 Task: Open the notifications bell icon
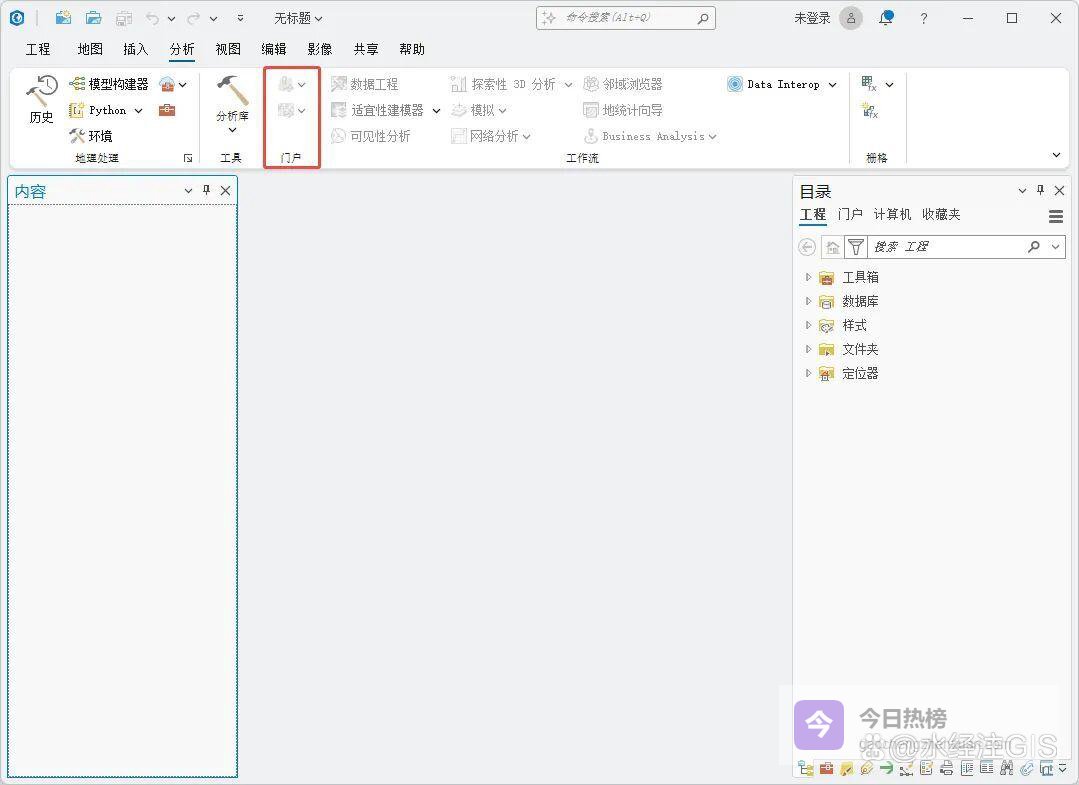coord(885,18)
